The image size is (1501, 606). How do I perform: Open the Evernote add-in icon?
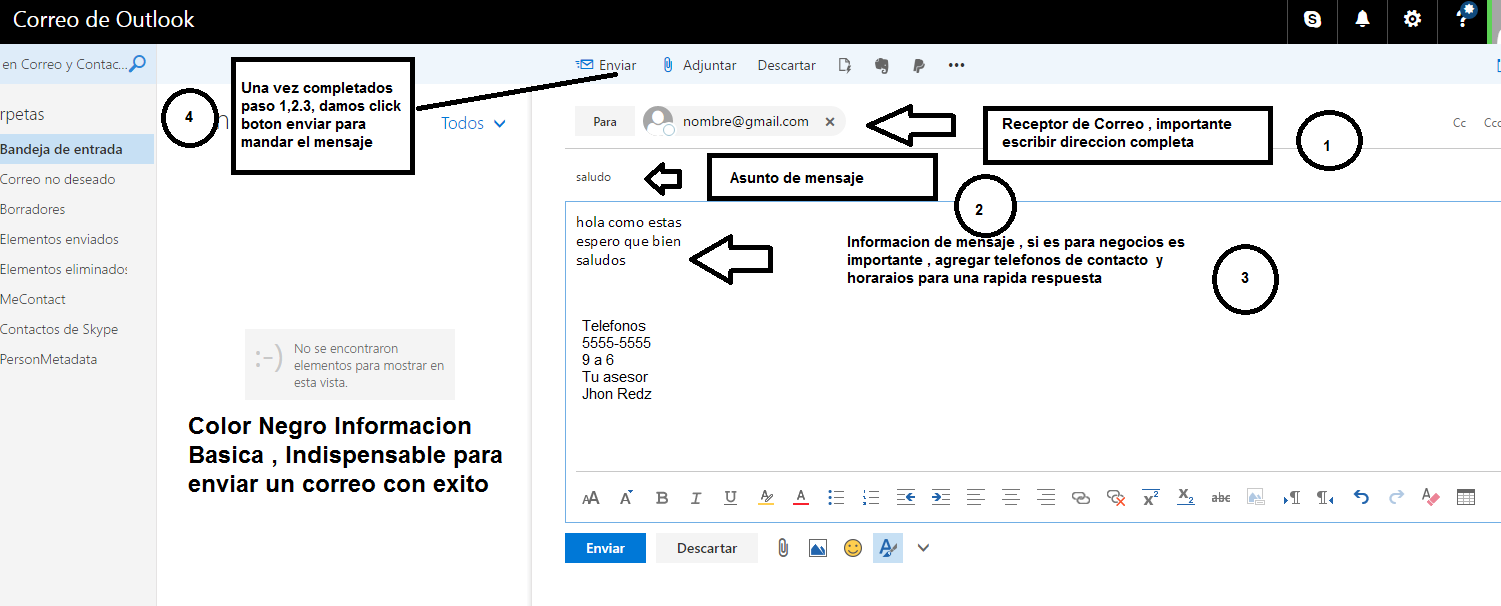tap(881, 65)
